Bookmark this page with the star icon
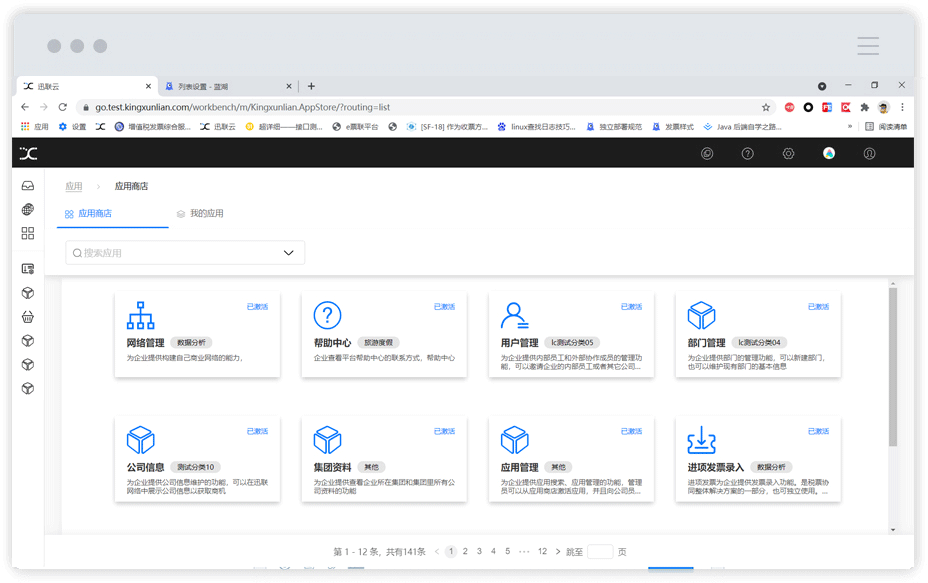928x583 pixels. 766,107
